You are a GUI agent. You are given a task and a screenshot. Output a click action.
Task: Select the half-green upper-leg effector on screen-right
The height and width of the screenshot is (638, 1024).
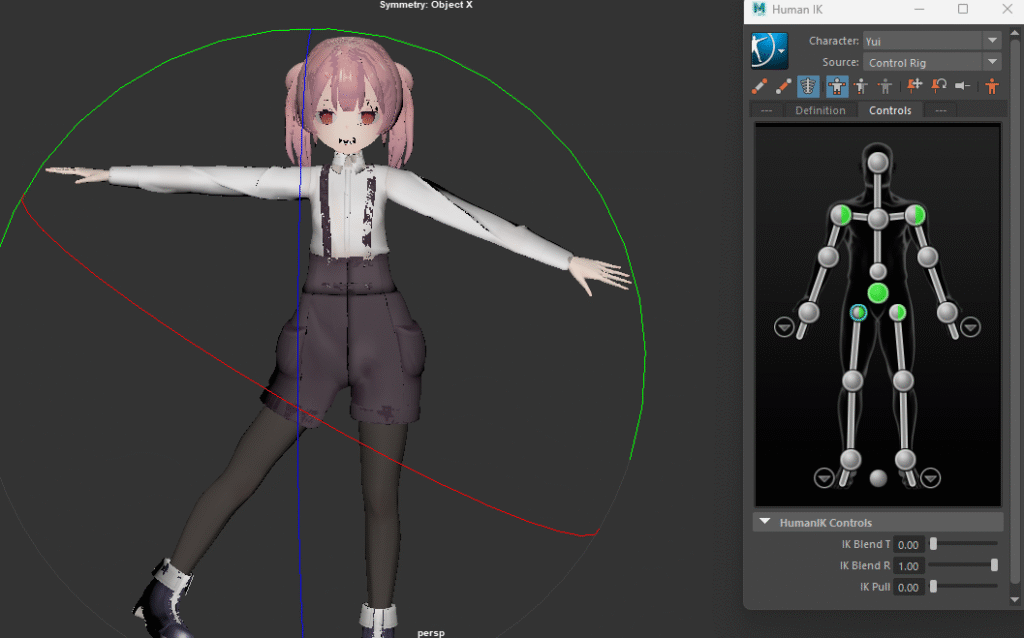pyautogui.click(x=898, y=313)
